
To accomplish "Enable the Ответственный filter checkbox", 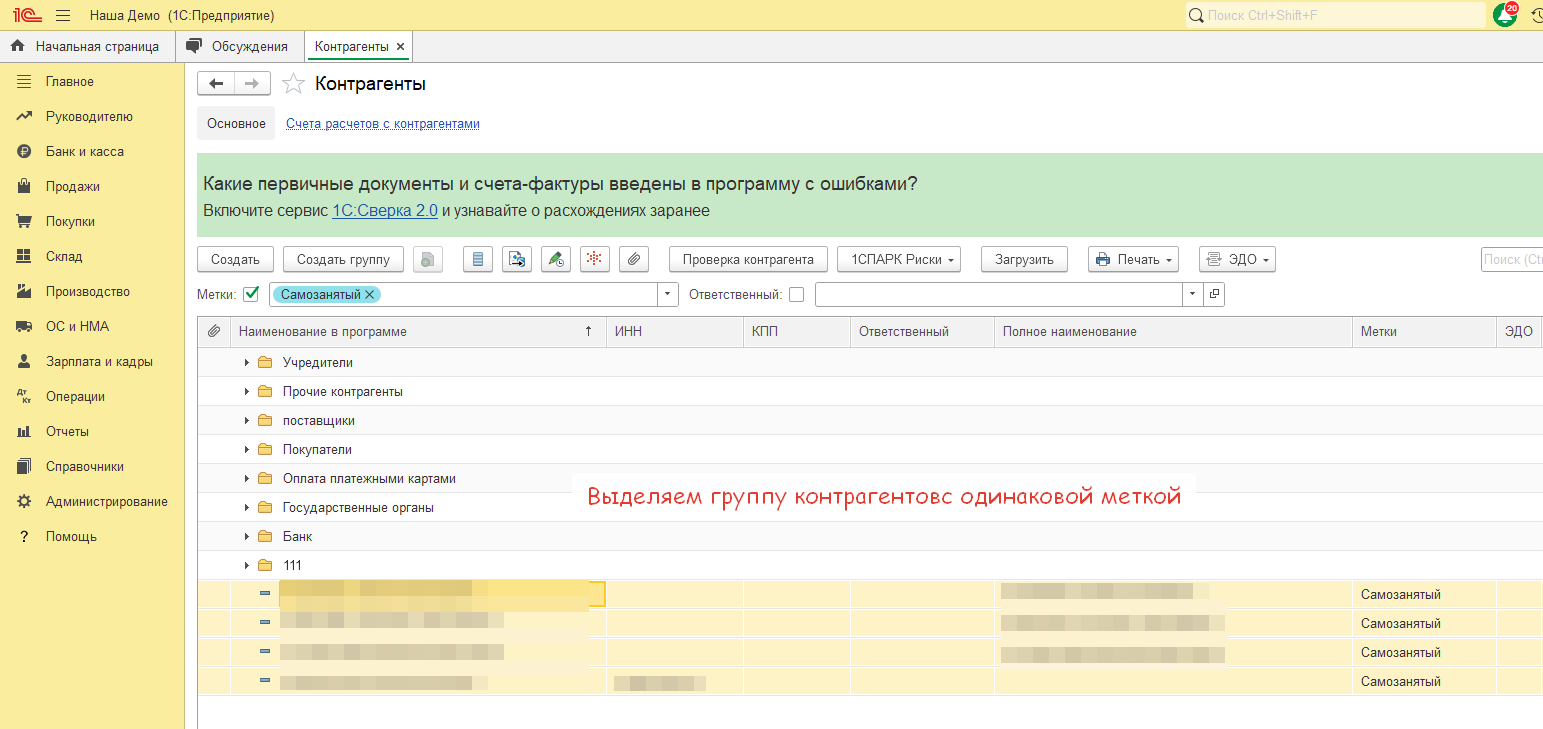I will point(796,294).
